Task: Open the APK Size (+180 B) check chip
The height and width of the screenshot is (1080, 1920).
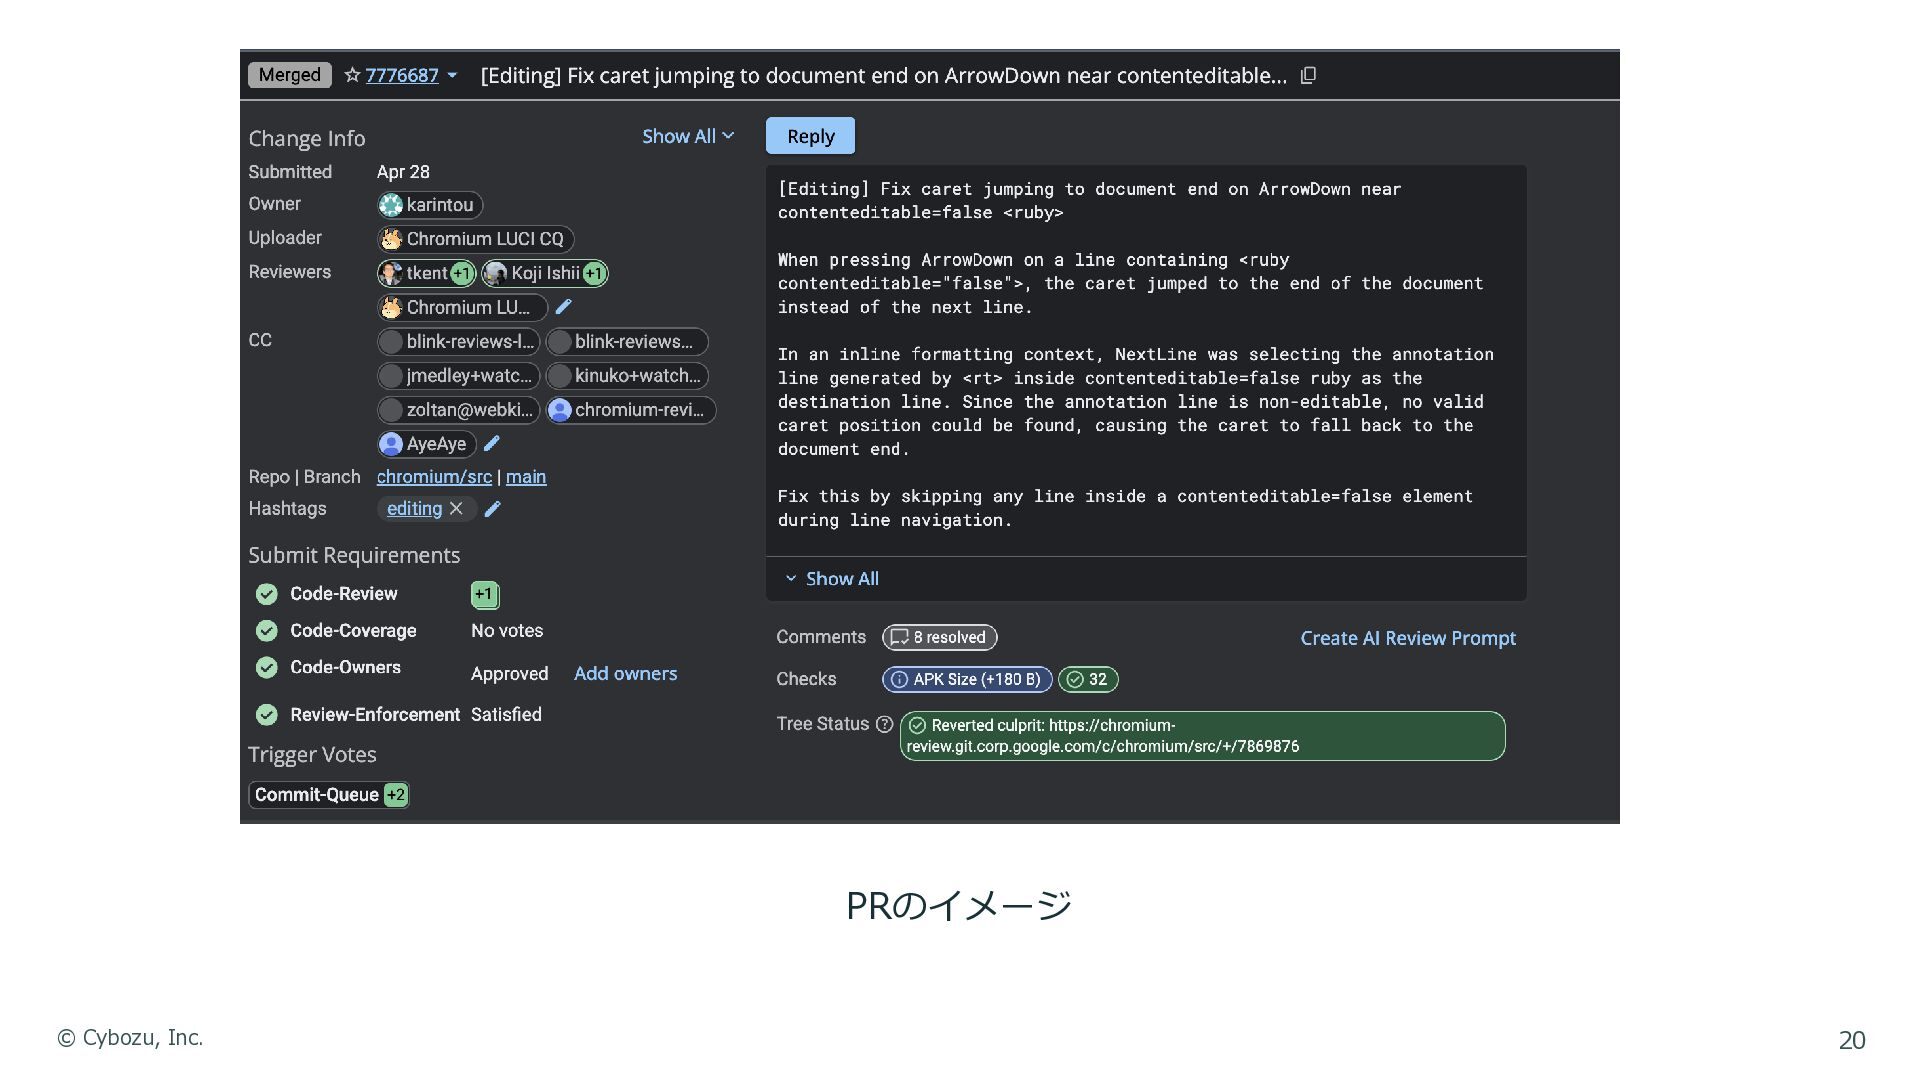Action: 967,680
